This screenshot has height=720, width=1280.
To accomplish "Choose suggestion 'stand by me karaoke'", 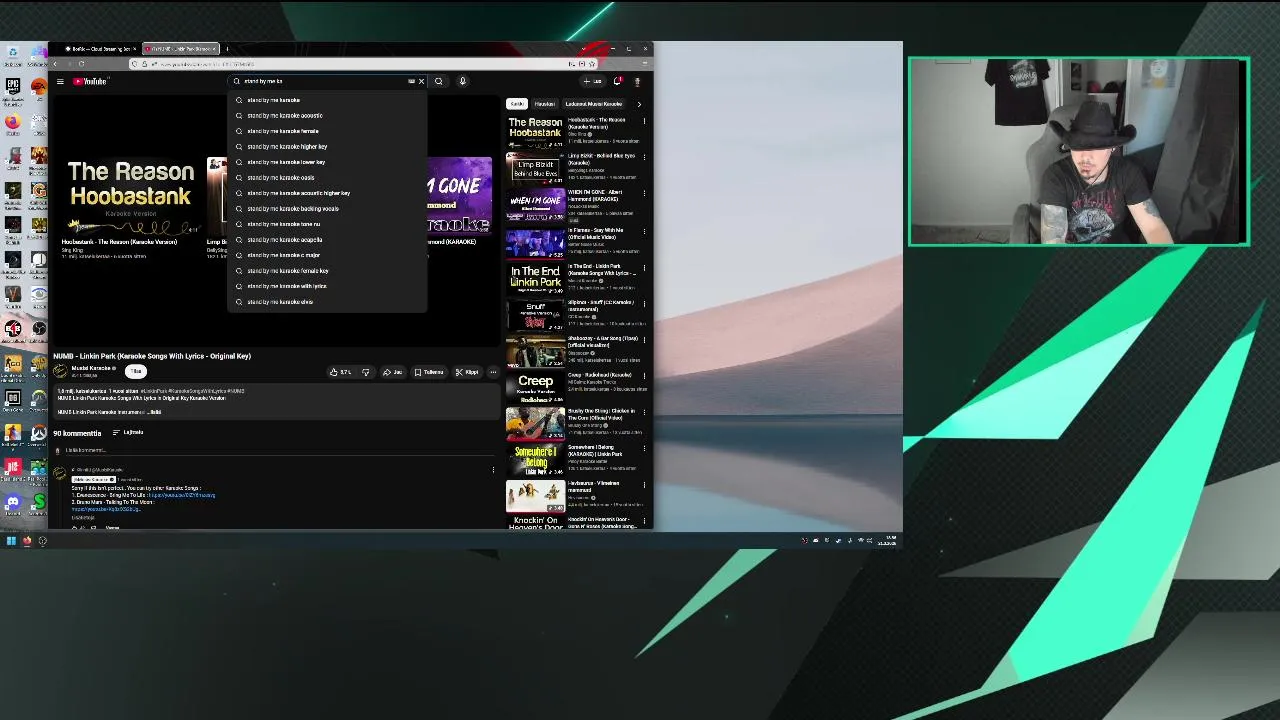I will coord(328,100).
